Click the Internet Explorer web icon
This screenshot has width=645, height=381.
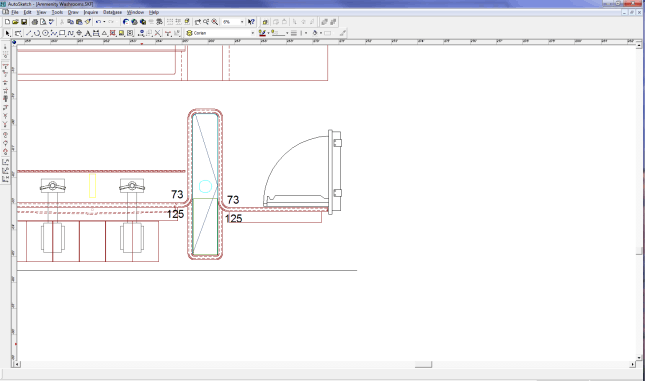point(125,22)
